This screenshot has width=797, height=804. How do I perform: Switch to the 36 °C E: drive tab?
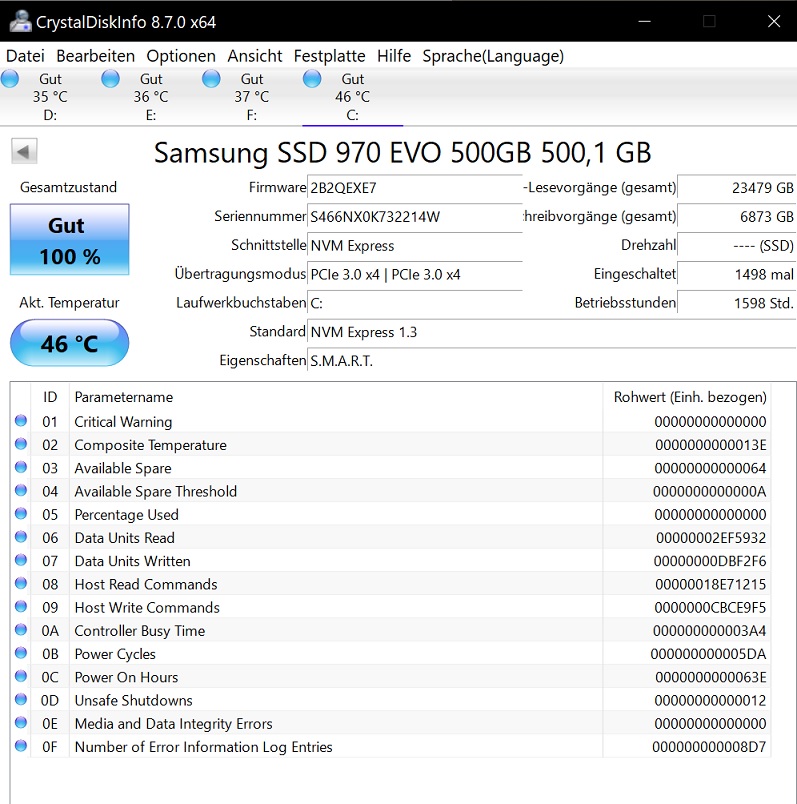point(151,97)
